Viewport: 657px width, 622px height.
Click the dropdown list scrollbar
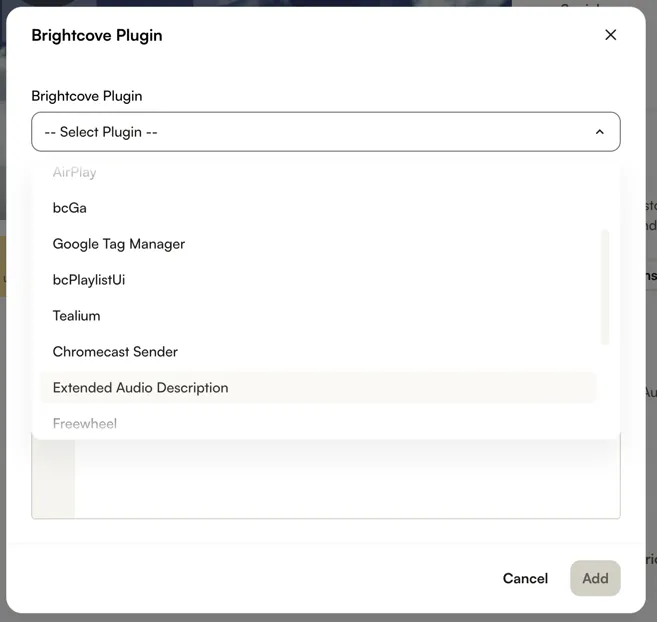pos(605,287)
